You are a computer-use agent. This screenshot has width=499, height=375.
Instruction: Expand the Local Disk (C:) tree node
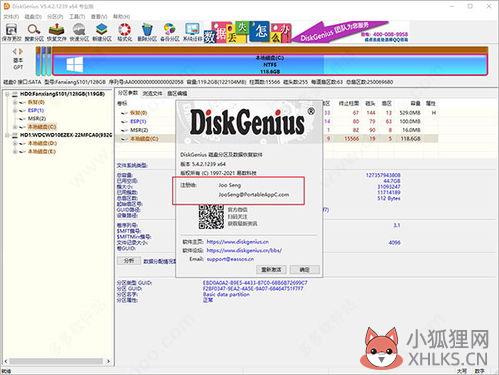pyautogui.click(x=15, y=127)
